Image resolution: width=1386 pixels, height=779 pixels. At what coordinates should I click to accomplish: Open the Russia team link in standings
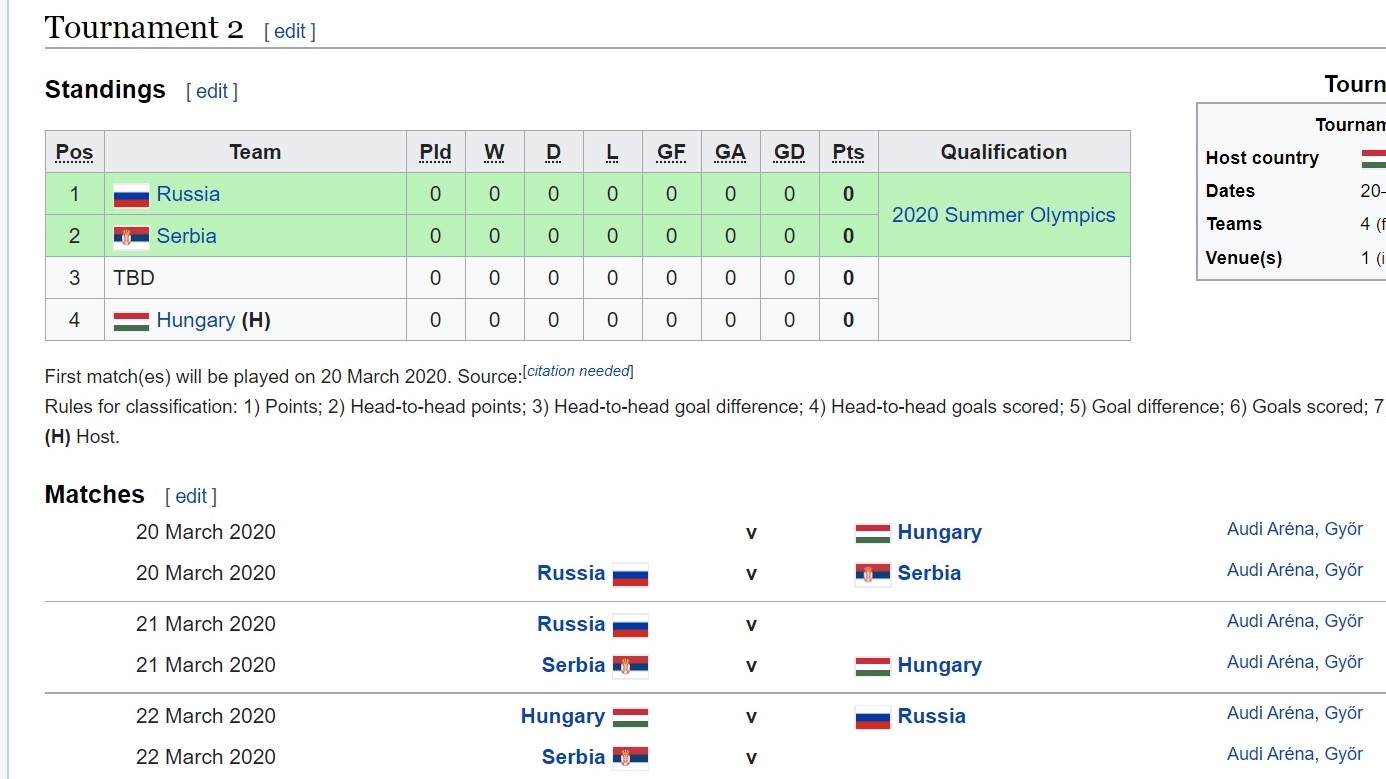point(188,194)
